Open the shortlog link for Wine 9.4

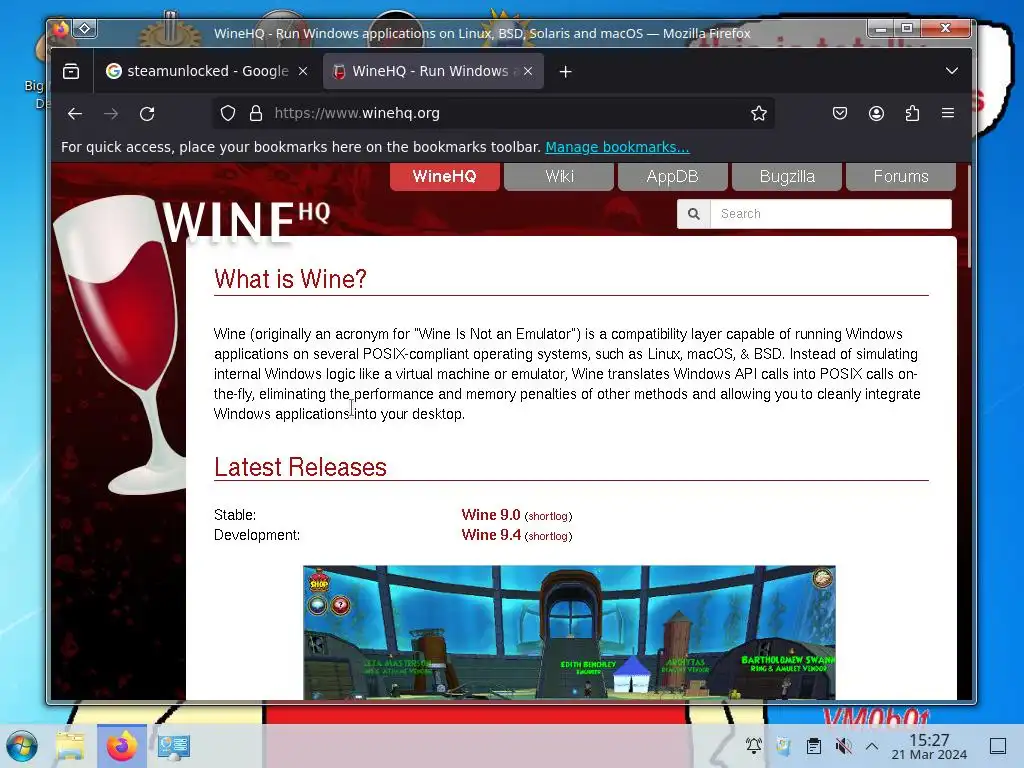click(x=549, y=536)
